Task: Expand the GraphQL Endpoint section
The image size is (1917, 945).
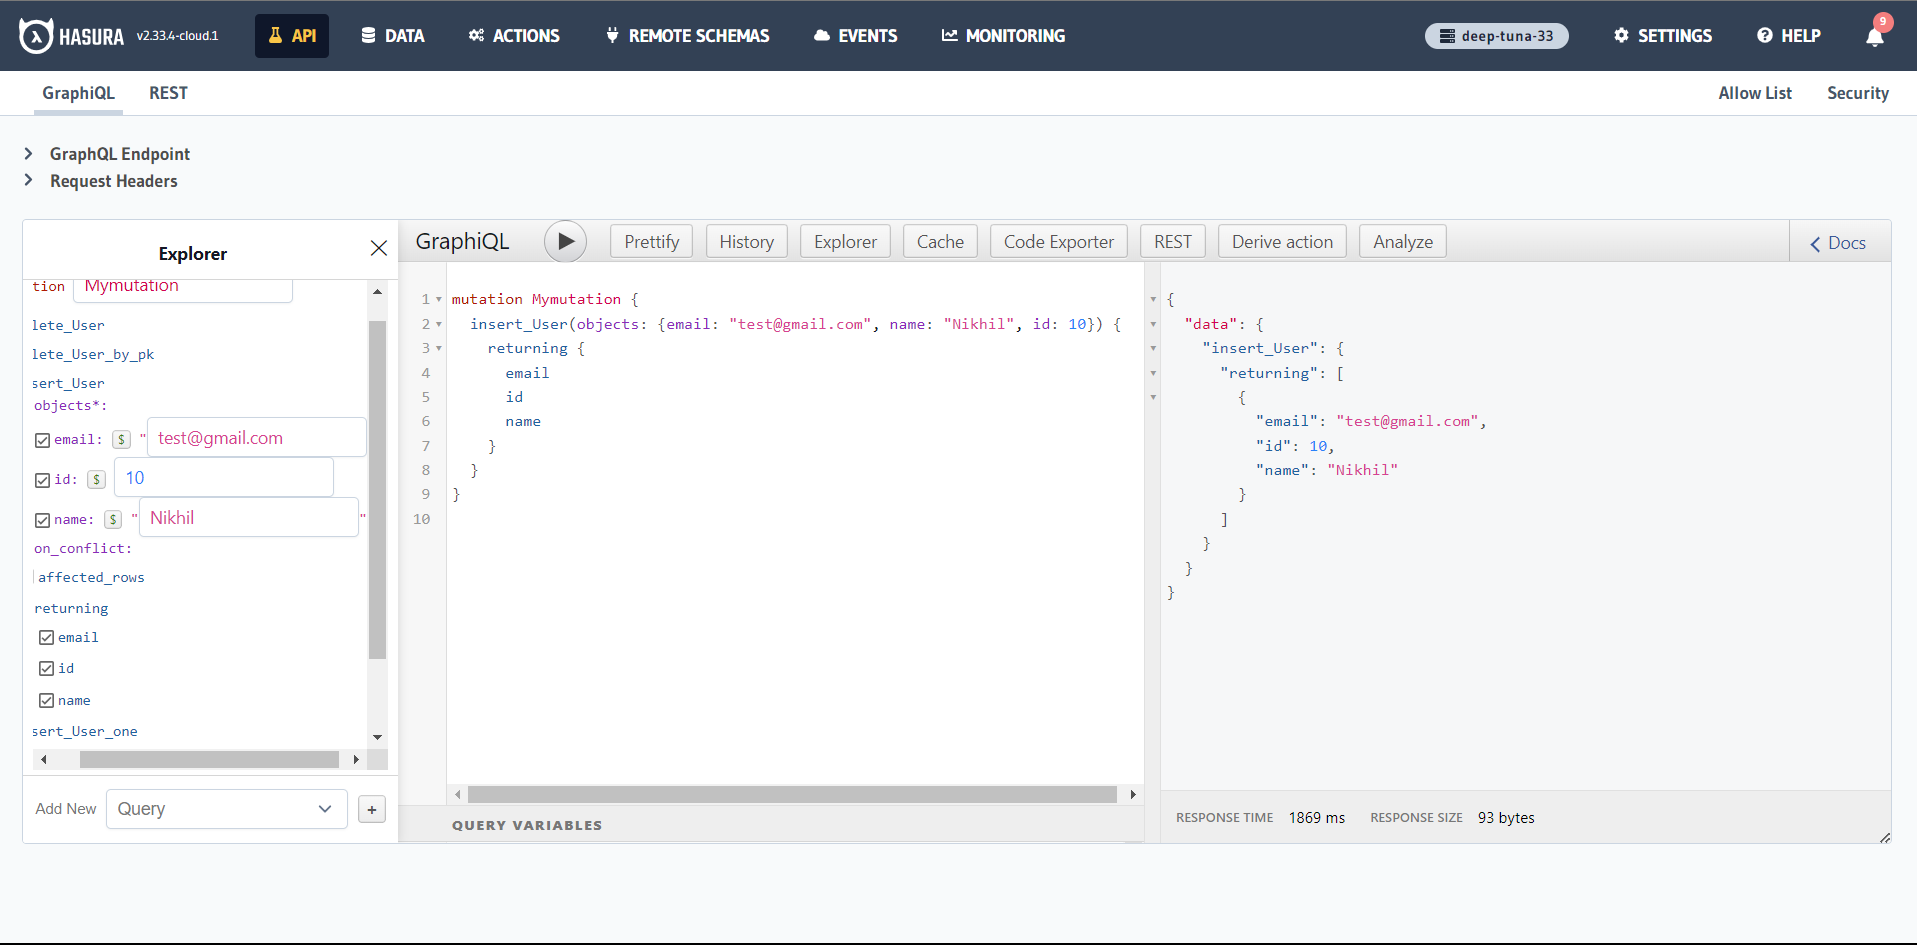Action: pyautogui.click(x=28, y=153)
